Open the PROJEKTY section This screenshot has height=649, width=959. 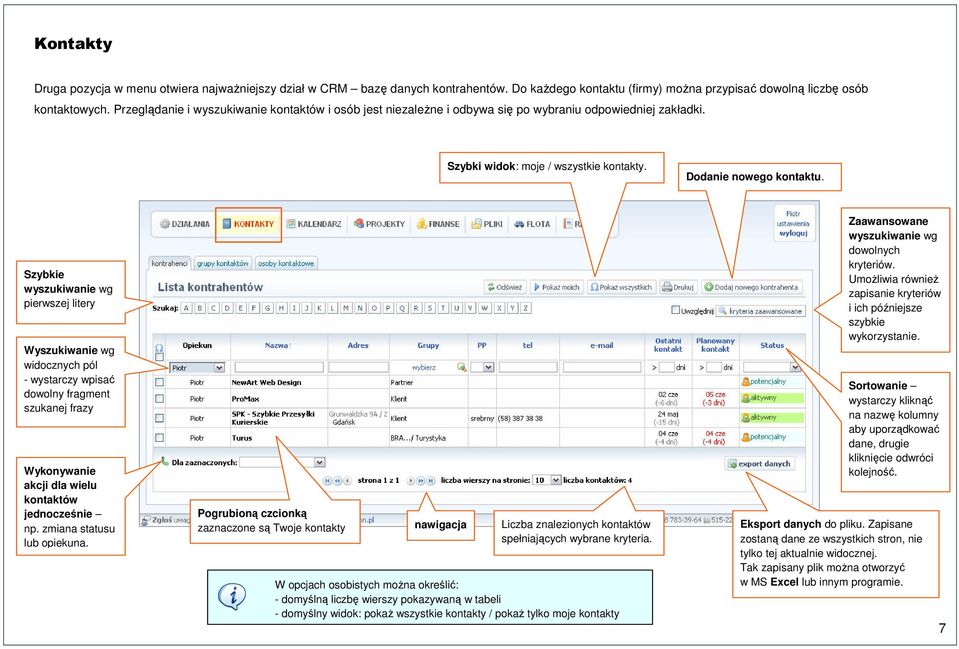(x=379, y=224)
